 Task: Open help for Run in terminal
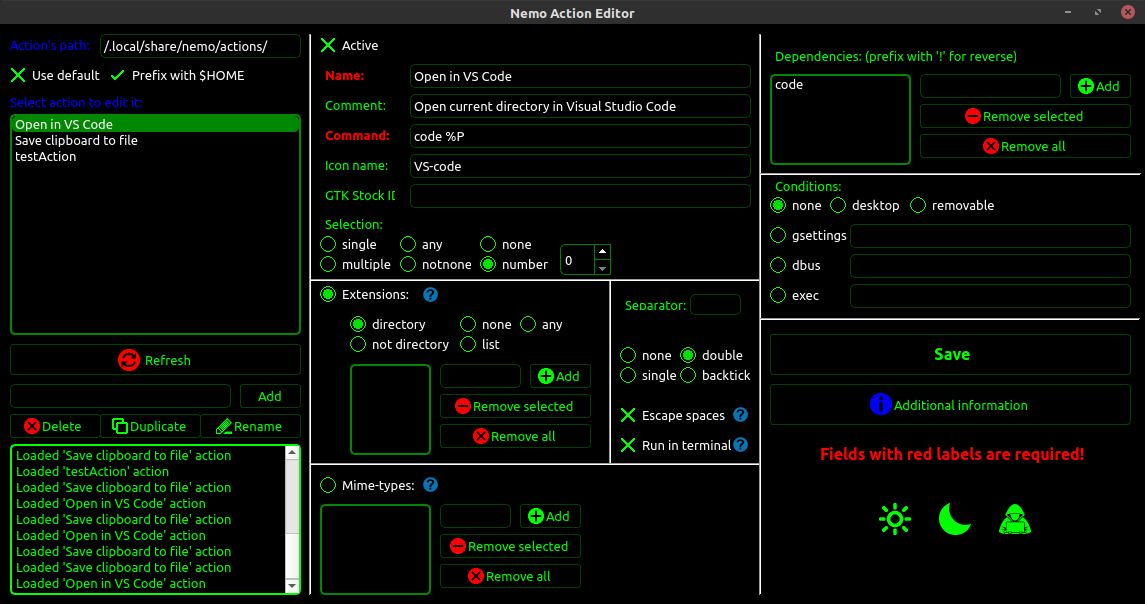pos(739,444)
